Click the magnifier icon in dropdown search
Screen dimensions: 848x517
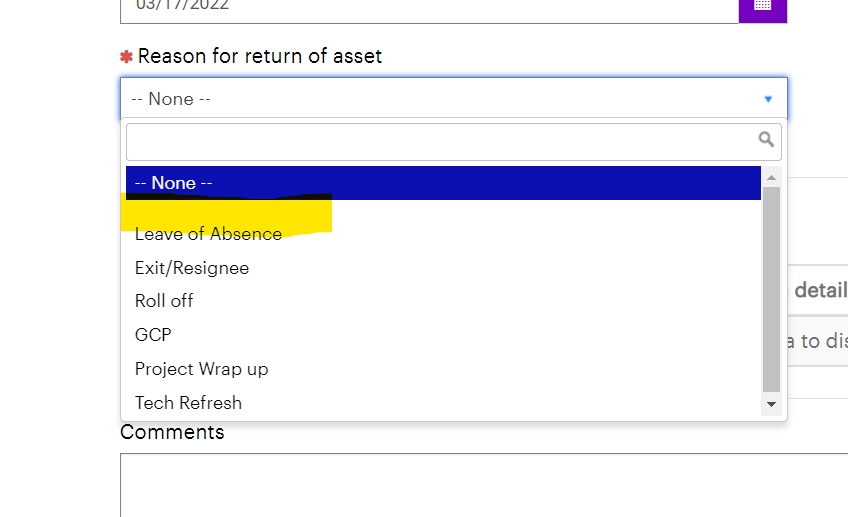tap(766, 140)
